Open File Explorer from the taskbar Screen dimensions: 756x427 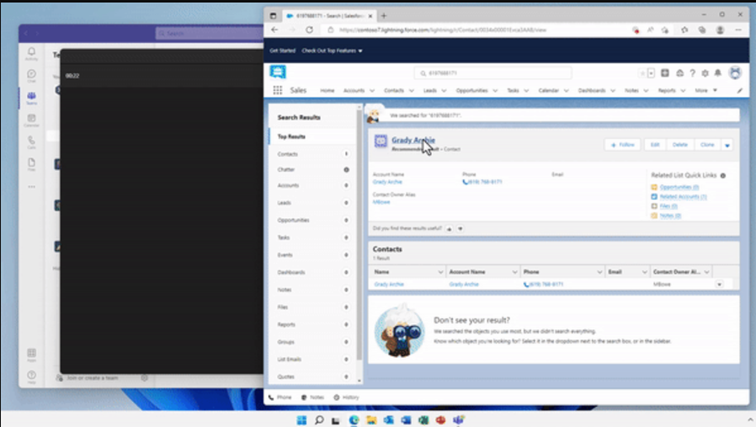371,420
